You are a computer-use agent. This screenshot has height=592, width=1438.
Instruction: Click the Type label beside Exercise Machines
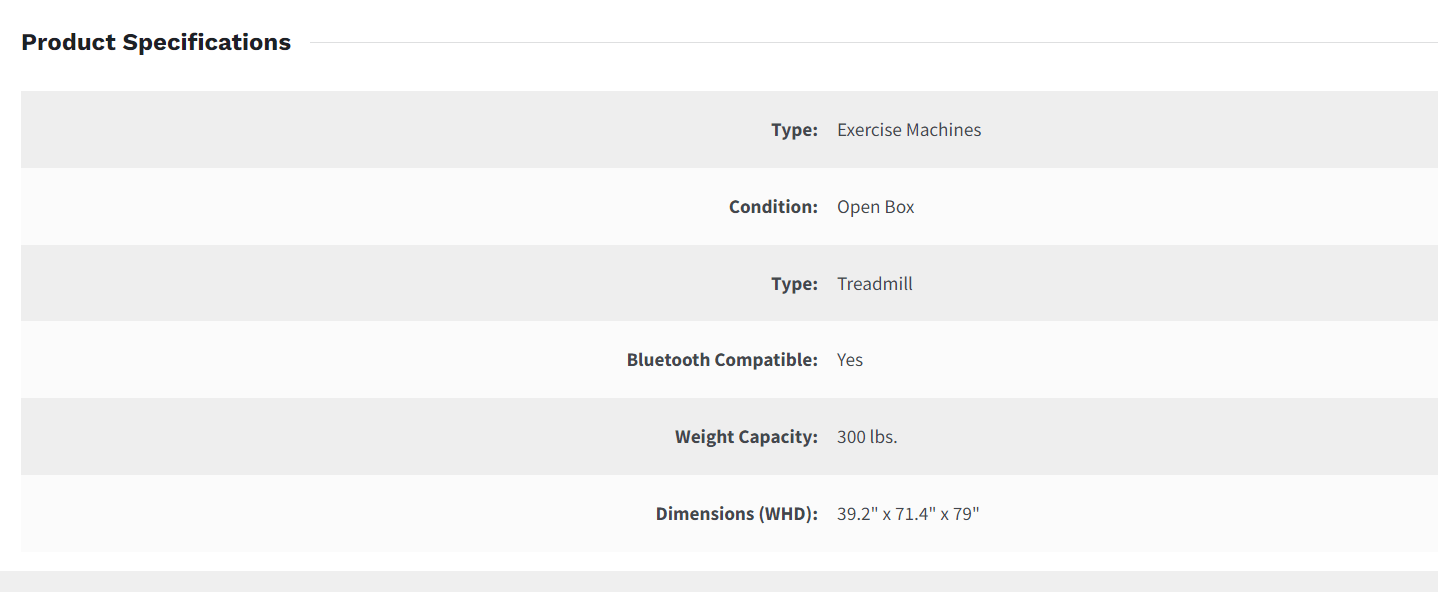tap(794, 130)
